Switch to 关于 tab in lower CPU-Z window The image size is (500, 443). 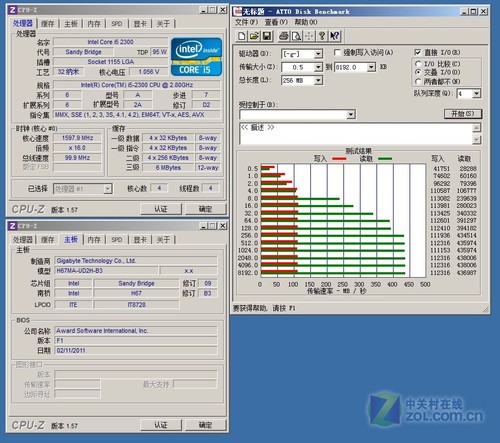(x=163, y=240)
